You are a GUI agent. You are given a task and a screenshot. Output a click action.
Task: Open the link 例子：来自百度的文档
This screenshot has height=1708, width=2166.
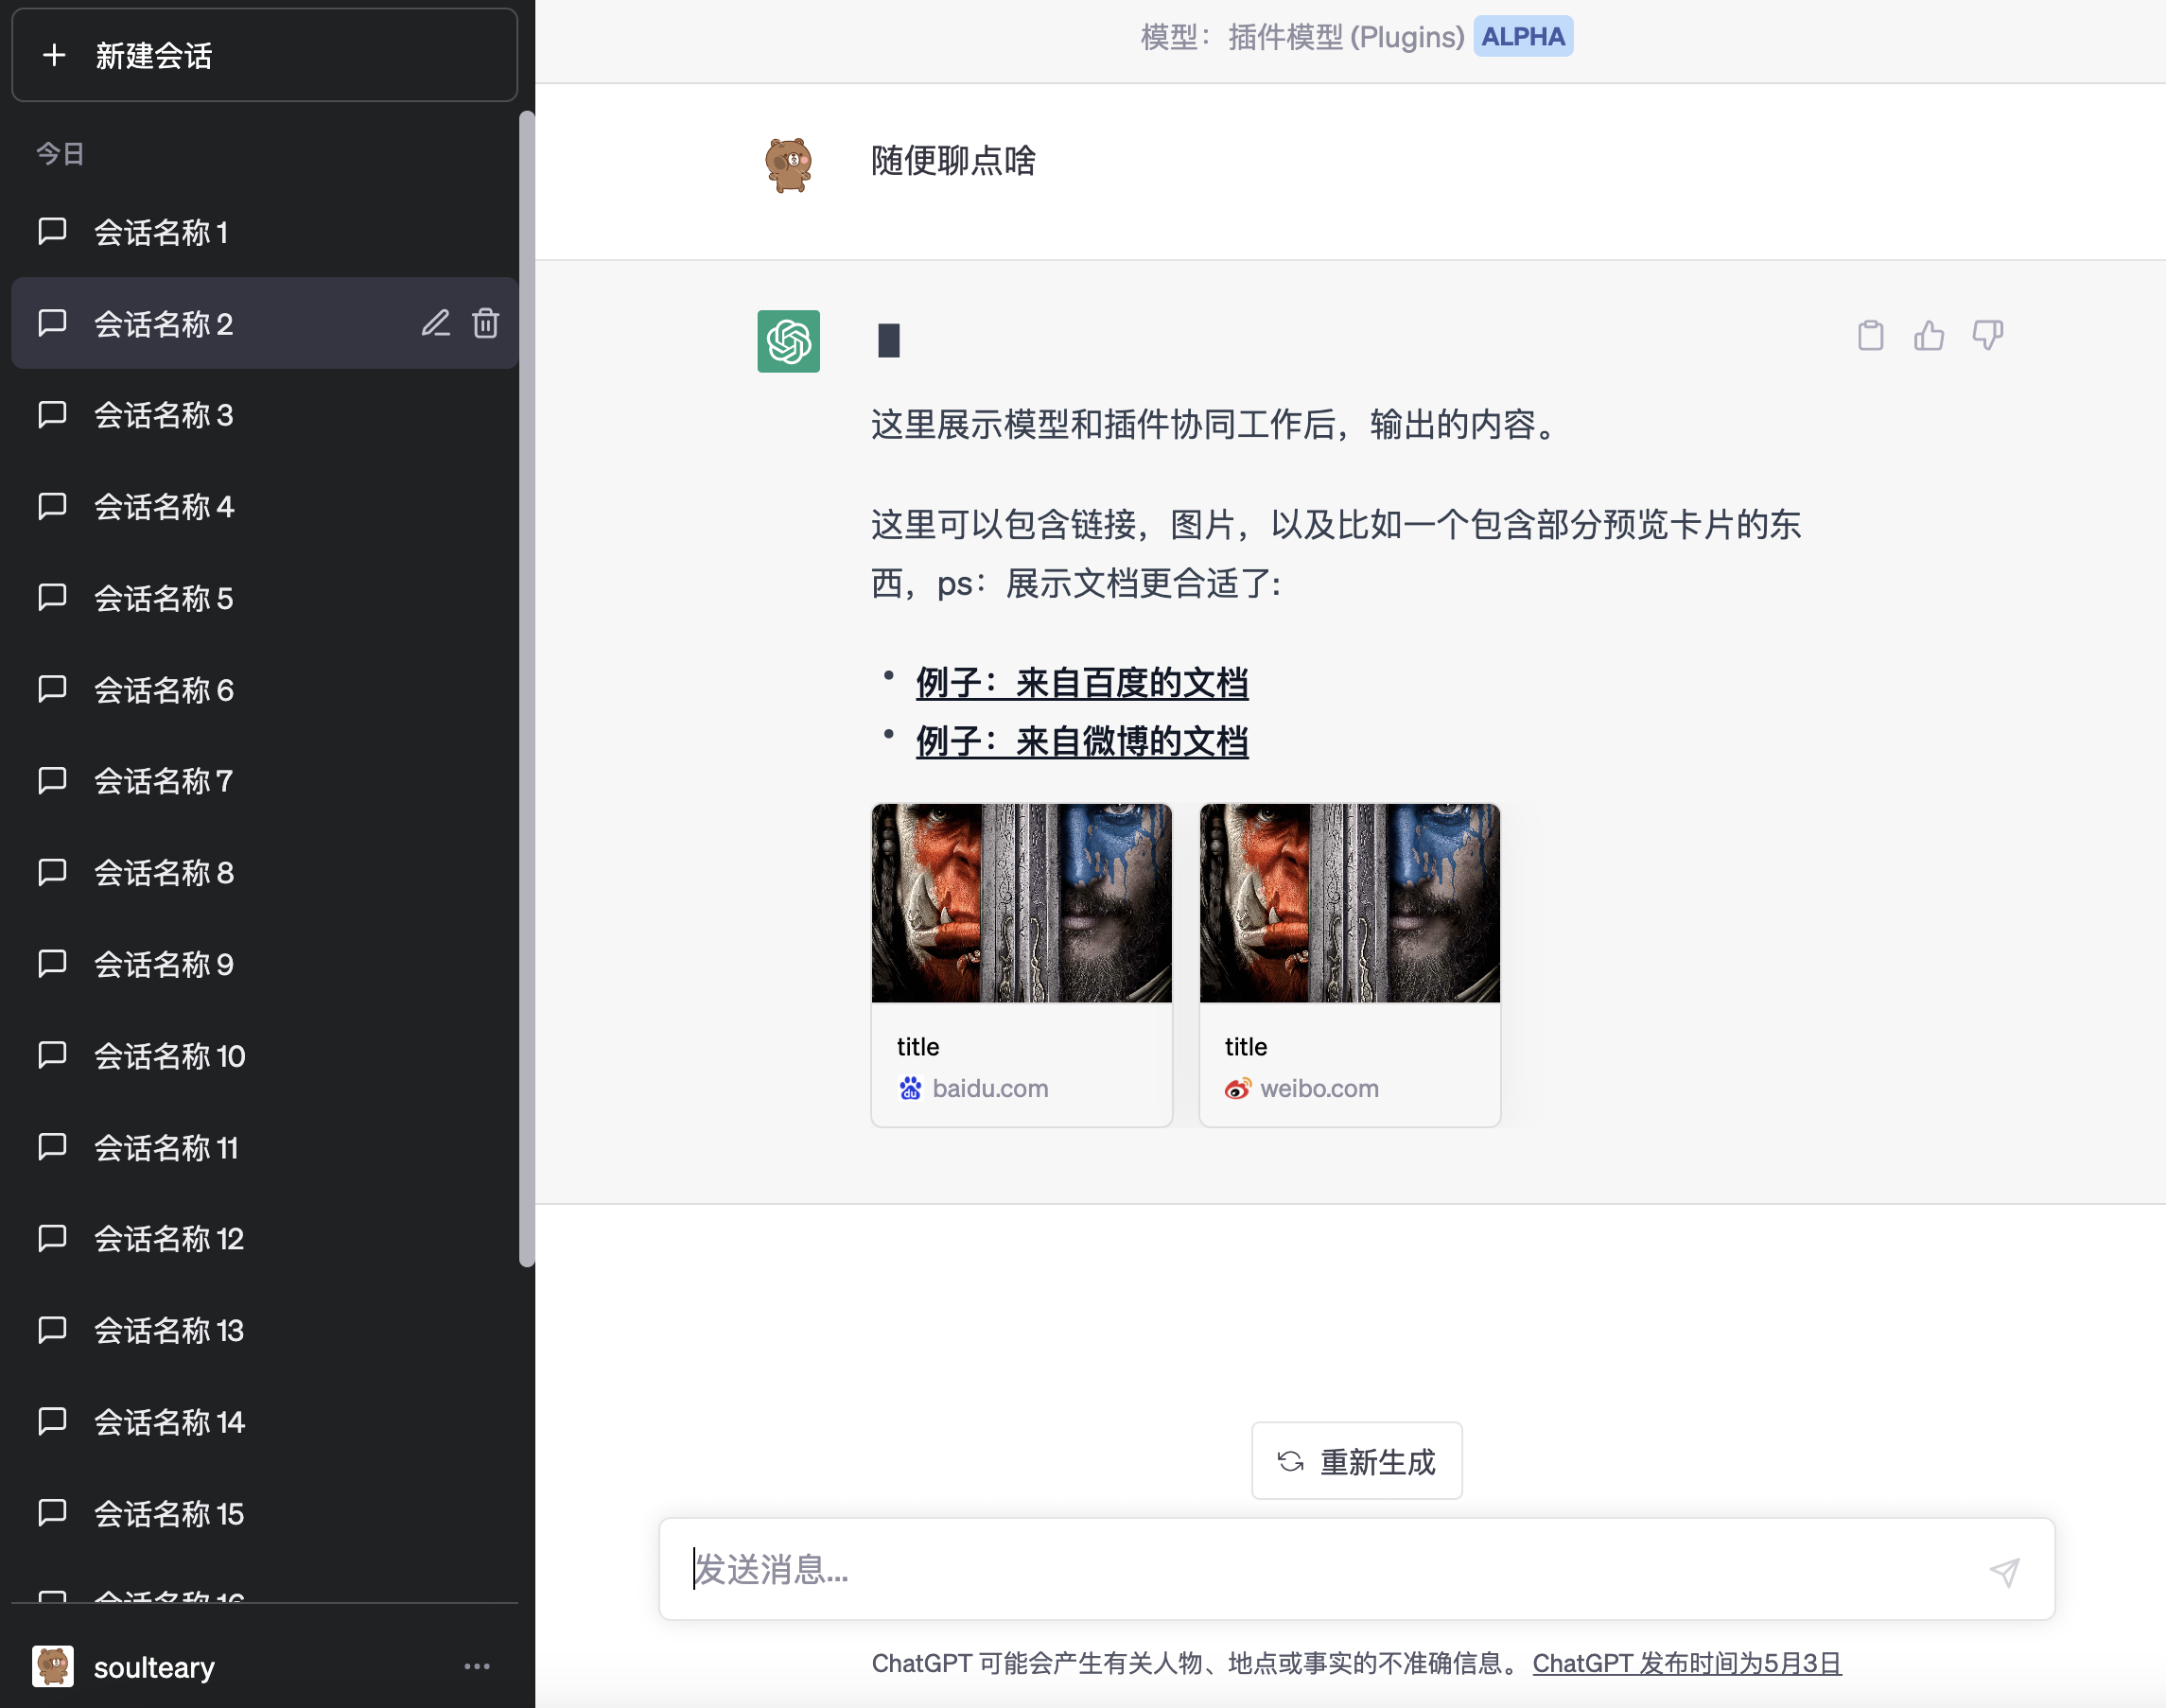tap(1081, 683)
